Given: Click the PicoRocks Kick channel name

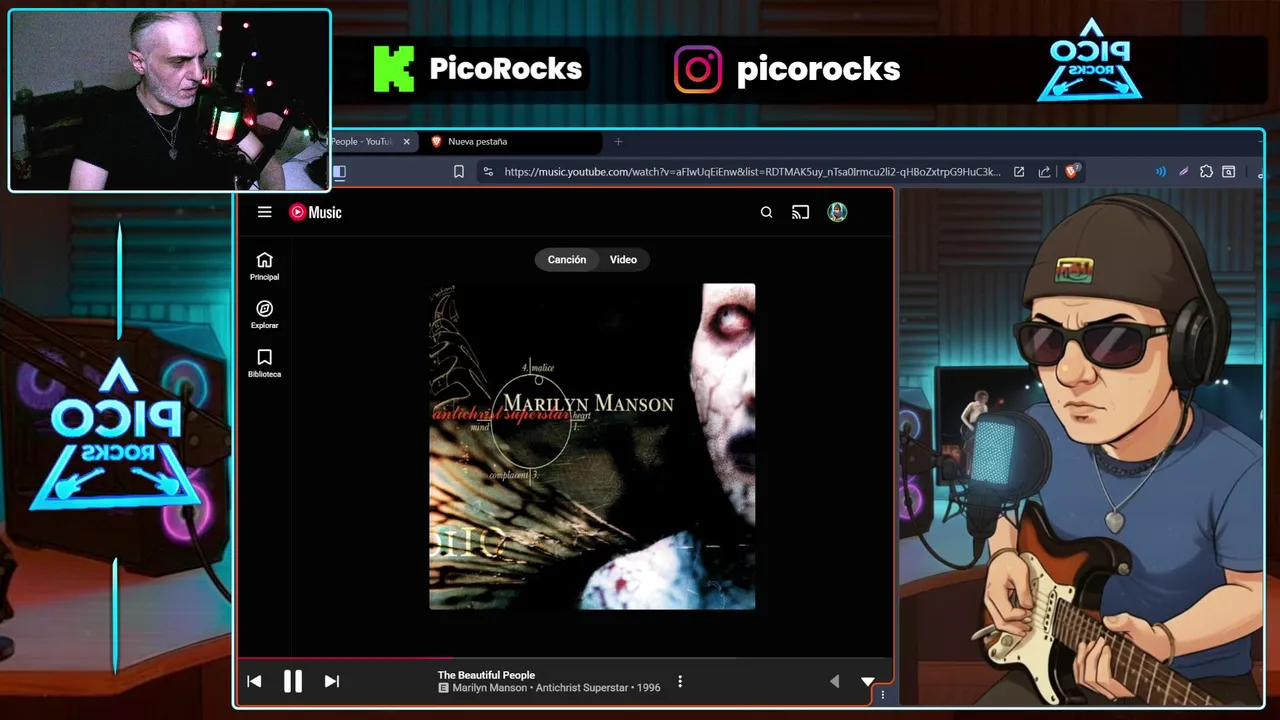Looking at the screenshot, I should point(505,69).
